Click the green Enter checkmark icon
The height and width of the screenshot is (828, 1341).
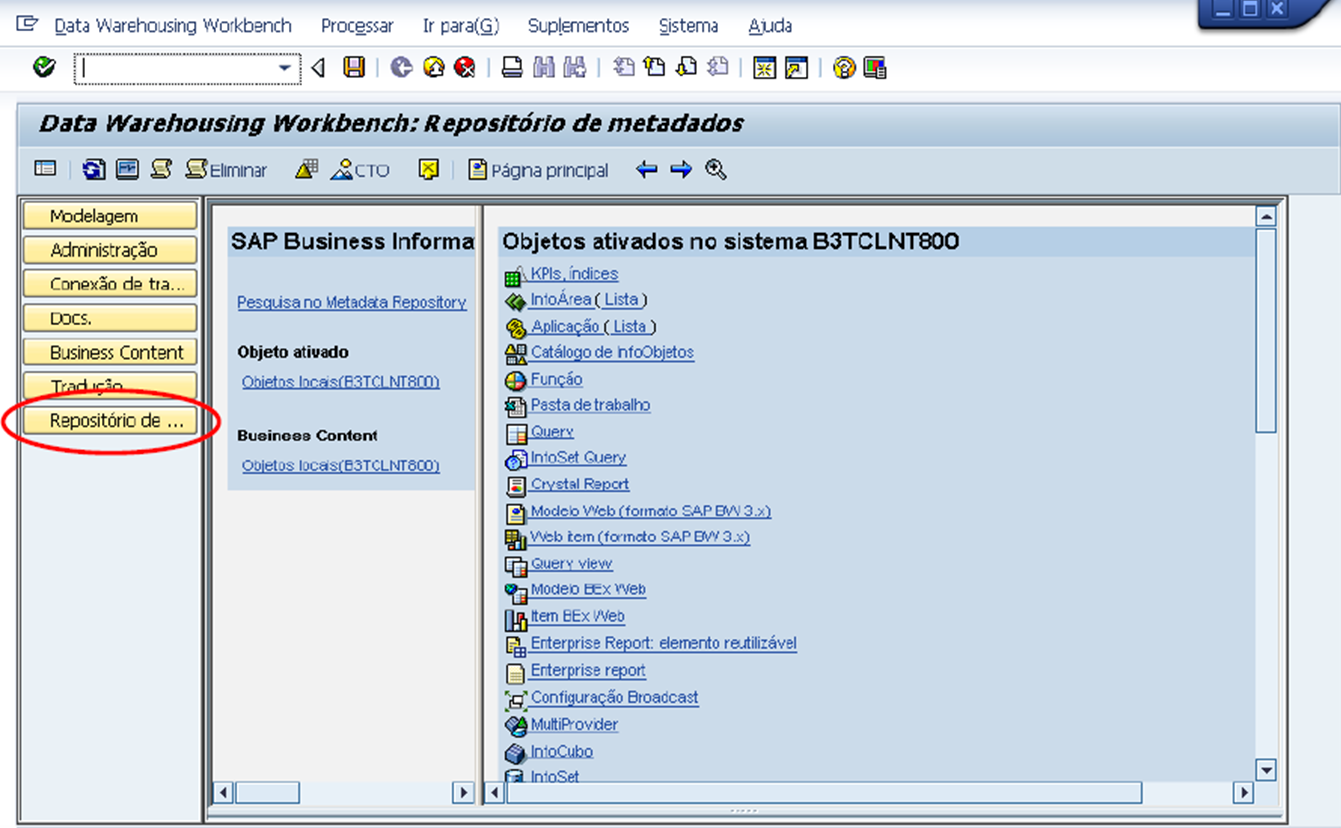[44, 67]
